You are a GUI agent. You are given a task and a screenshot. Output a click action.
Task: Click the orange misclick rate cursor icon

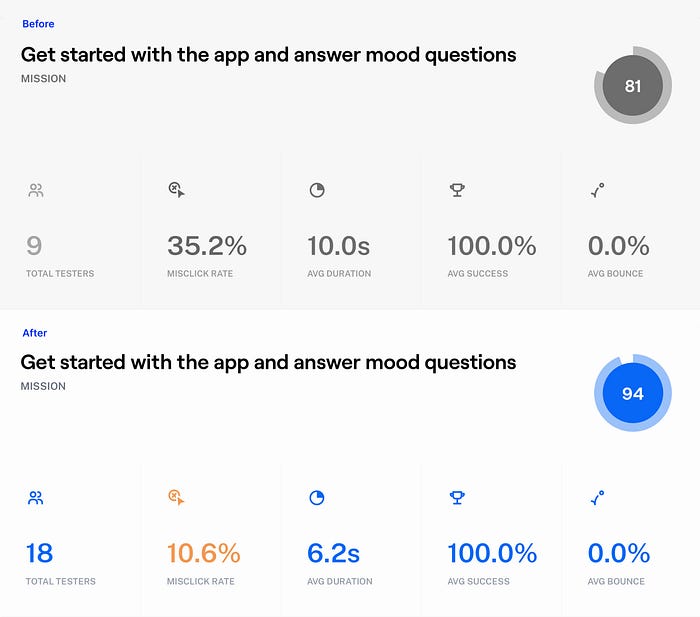click(x=176, y=497)
